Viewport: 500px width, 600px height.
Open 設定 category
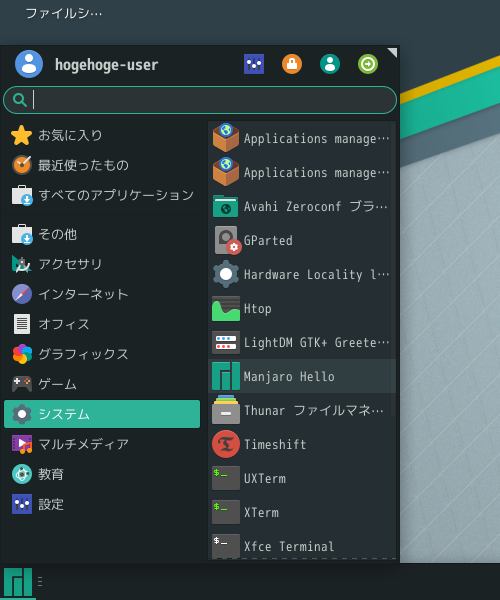click(x=102, y=504)
